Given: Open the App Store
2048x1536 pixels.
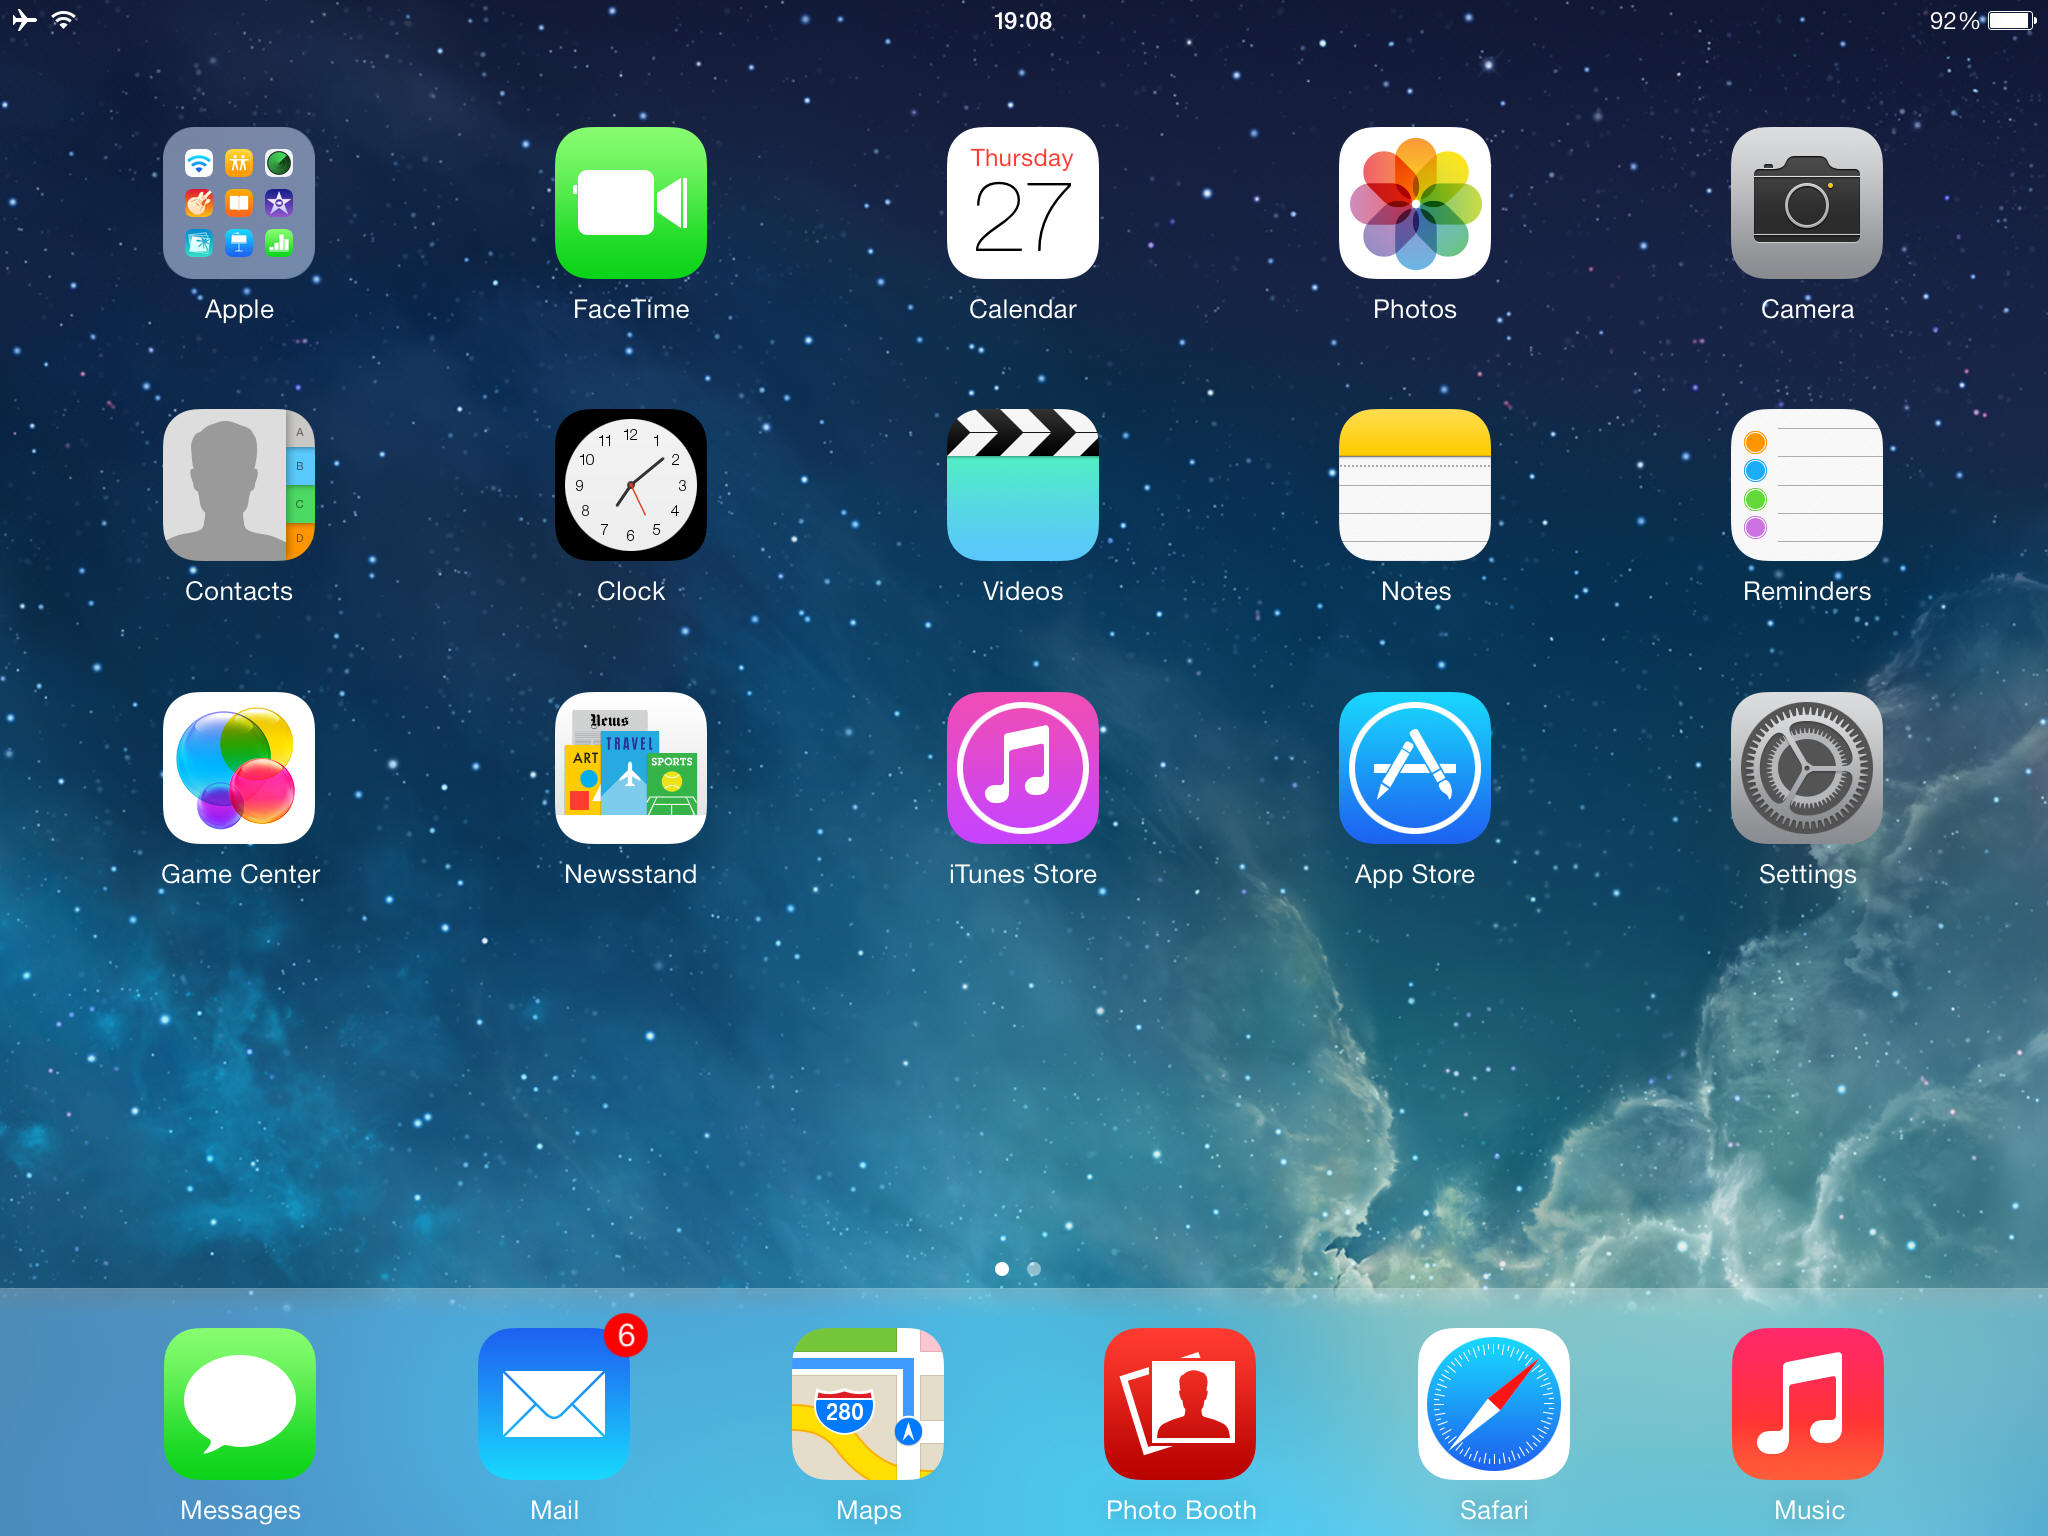Looking at the screenshot, I should (1414, 768).
